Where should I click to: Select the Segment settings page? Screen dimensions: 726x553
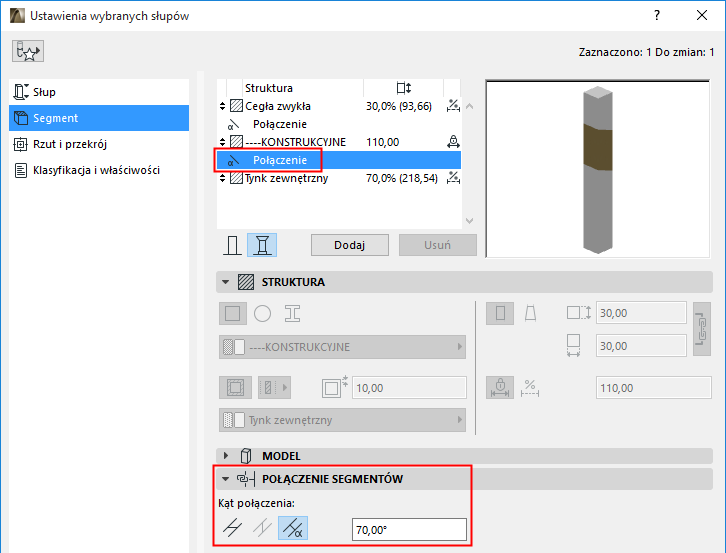[99, 118]
